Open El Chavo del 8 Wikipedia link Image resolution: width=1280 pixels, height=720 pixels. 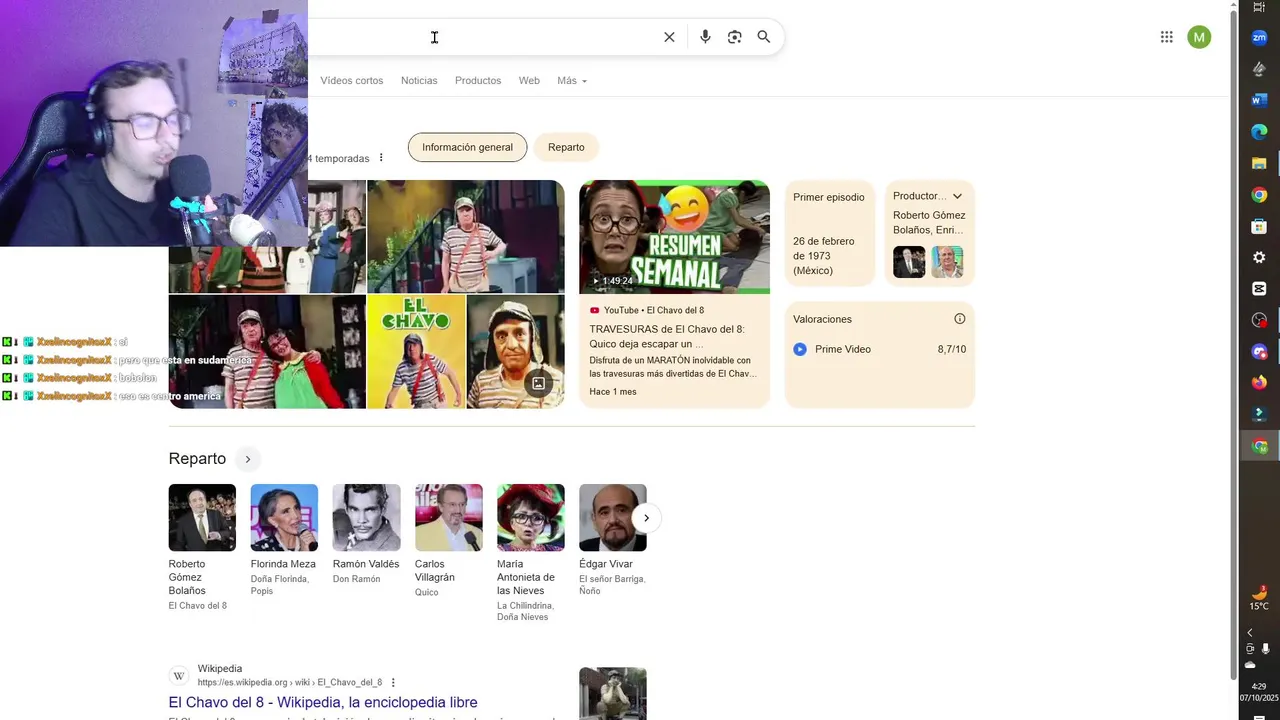pos(323,702)
